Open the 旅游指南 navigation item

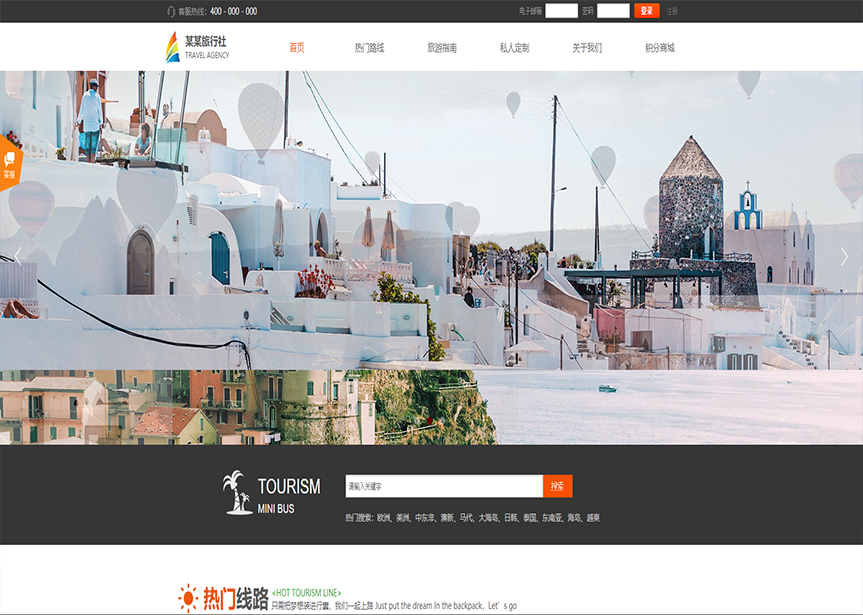click(x=442, y=48)
